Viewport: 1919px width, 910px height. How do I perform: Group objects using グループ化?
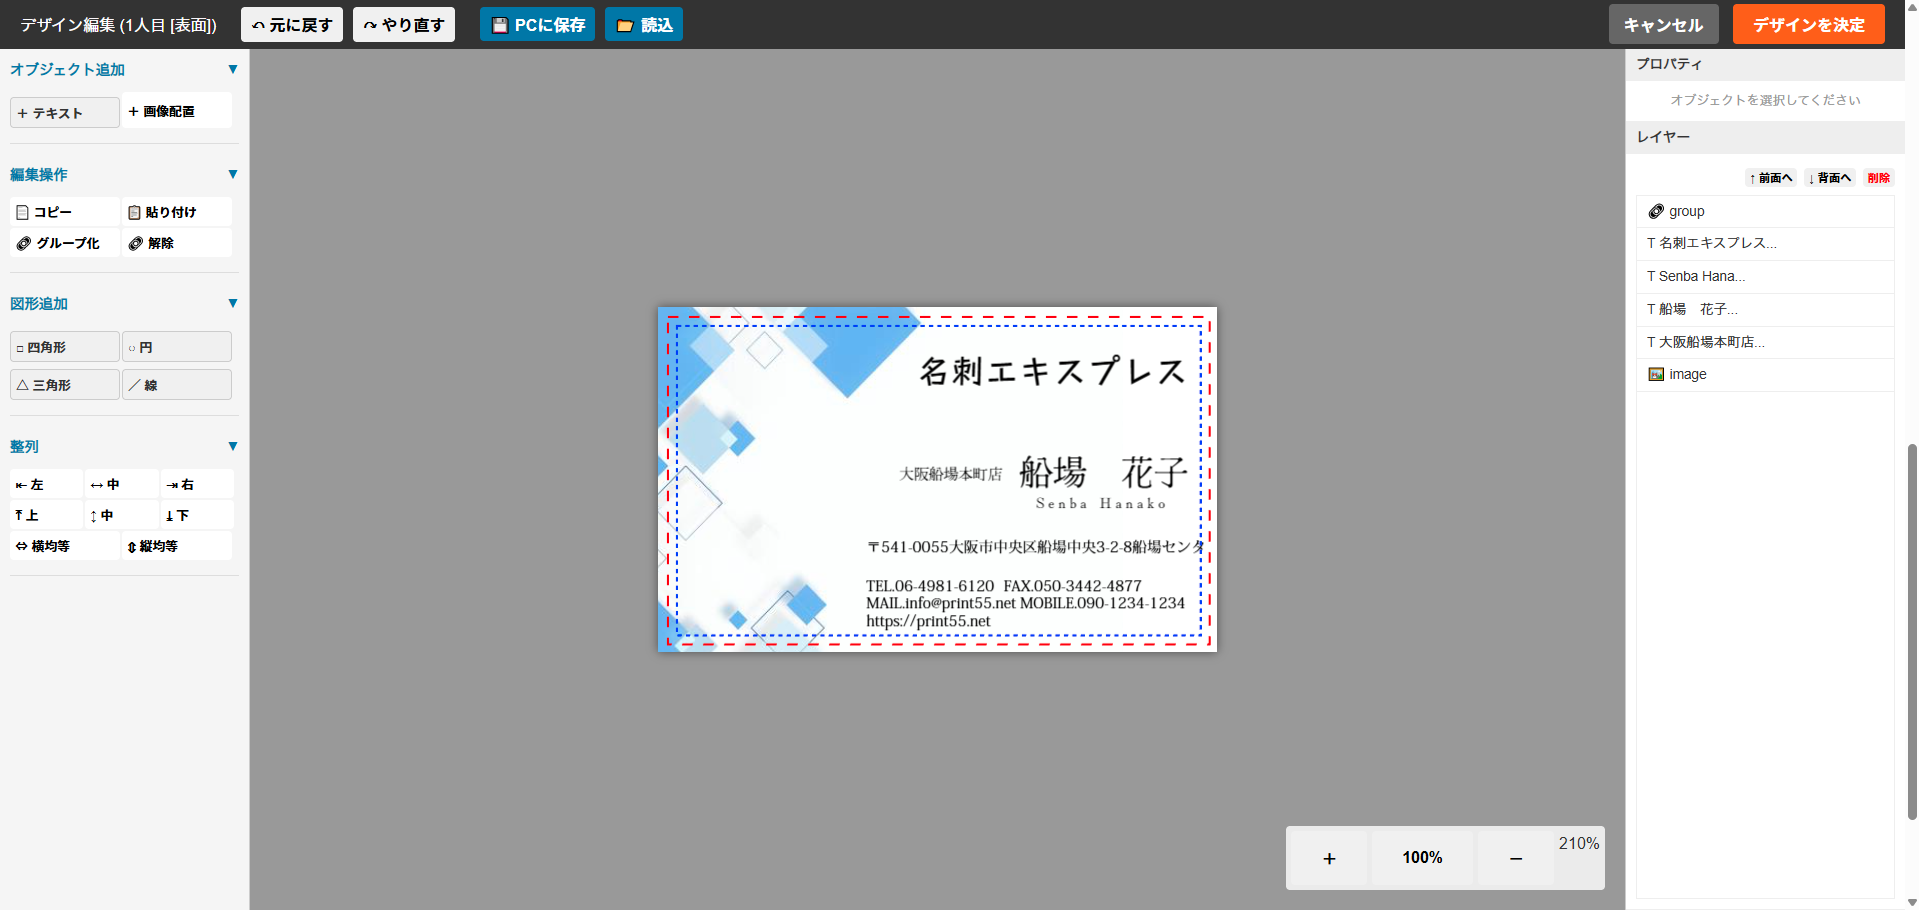[x=64, y=242]
